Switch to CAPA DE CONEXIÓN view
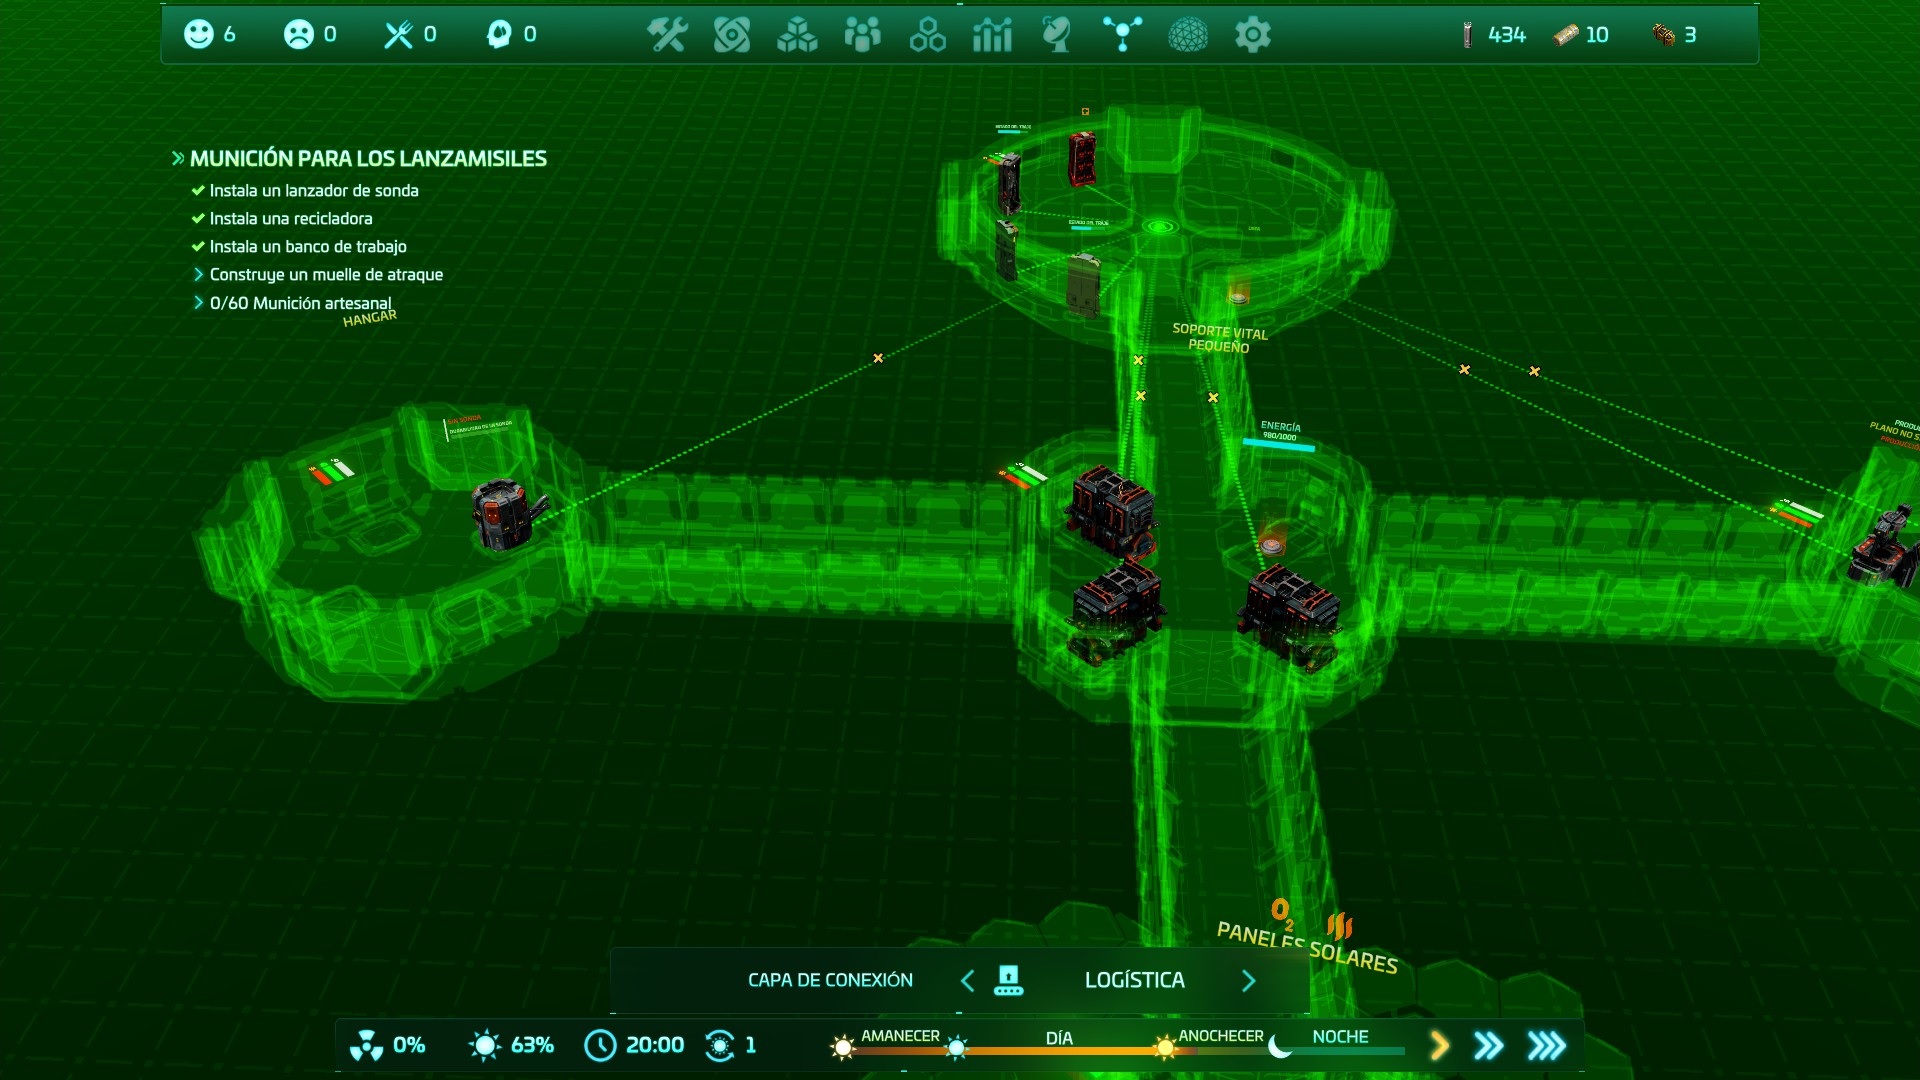This screenshot has height=1080, width=1920. [829, 980]
